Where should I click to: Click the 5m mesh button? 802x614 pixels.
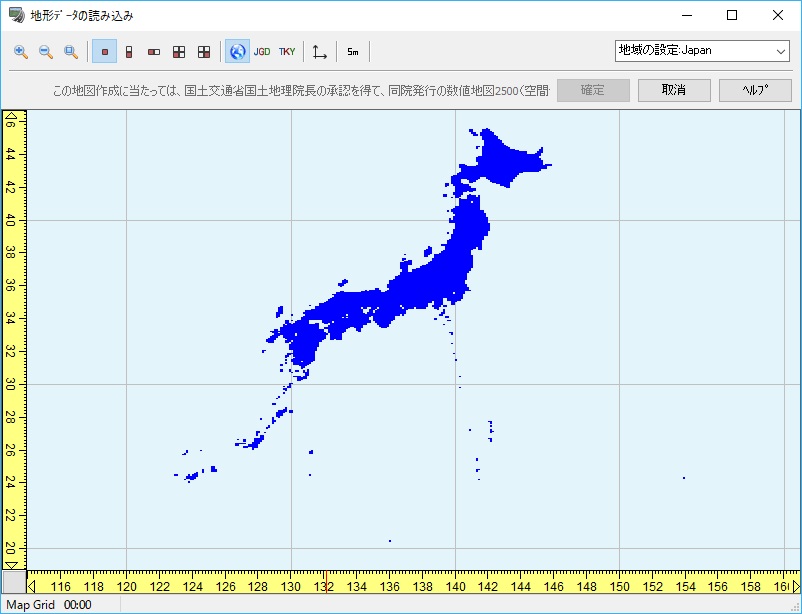click(353, 51)
